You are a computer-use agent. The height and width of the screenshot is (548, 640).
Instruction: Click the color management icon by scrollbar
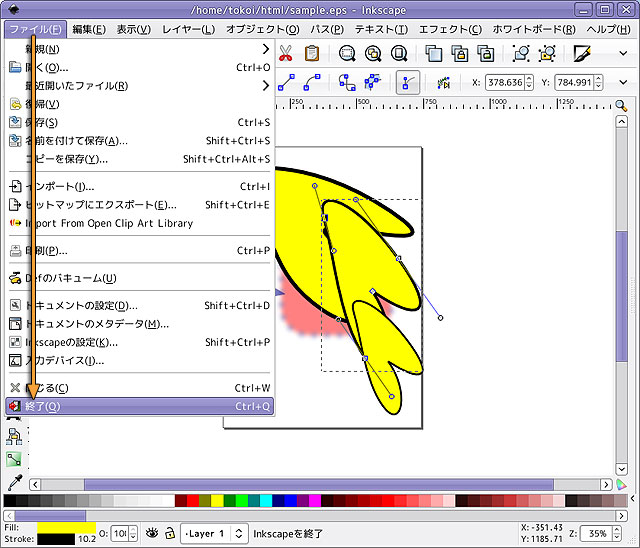(x=621, y=484)
